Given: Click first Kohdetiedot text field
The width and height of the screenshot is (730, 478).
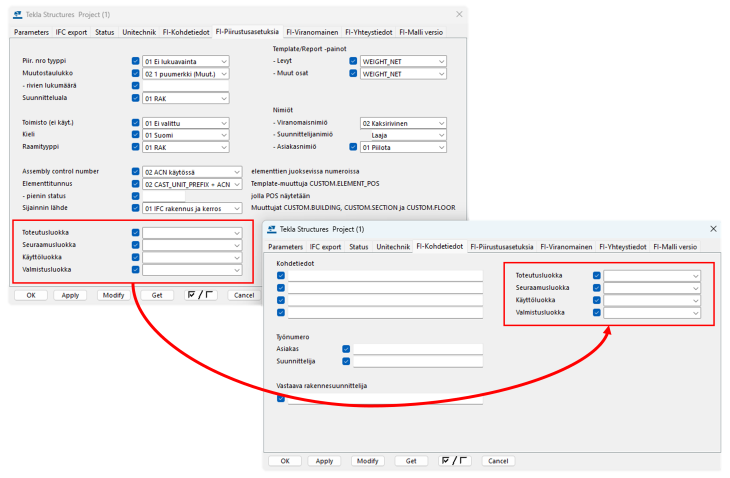Looking at the screenshot, I should point(385,276).
